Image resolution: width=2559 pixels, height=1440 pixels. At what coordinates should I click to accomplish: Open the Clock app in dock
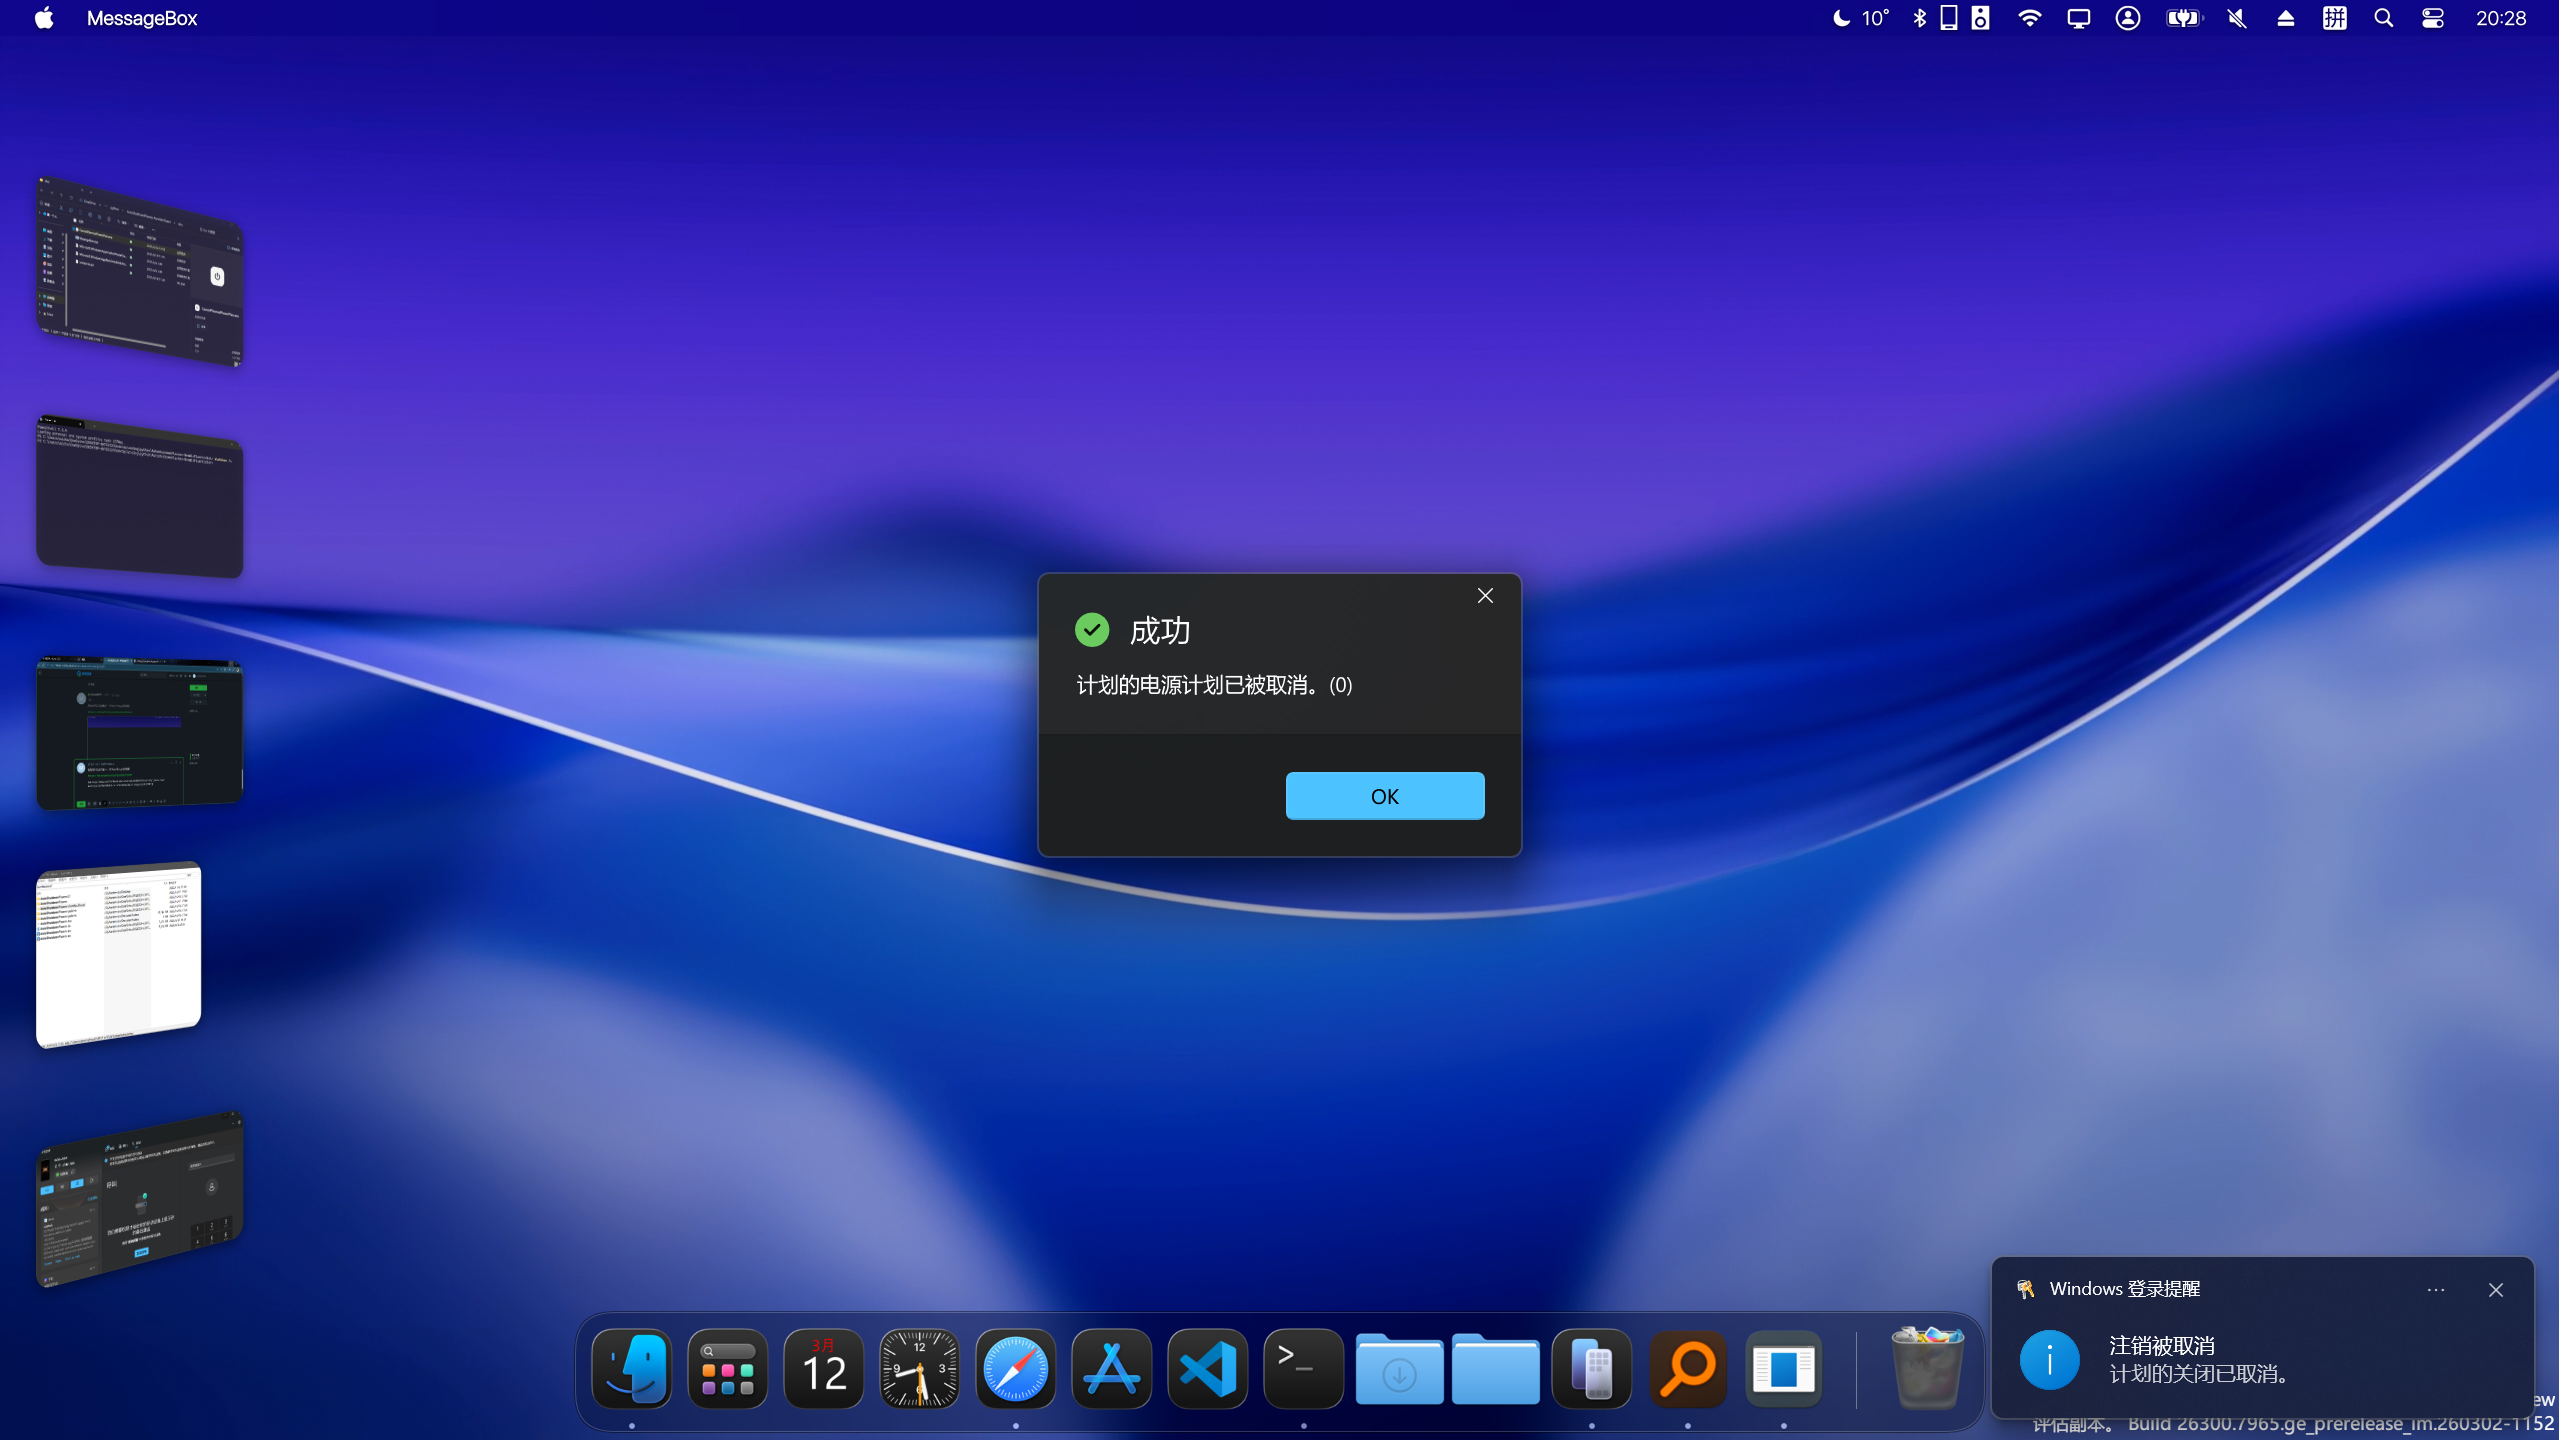(x=919, y=1368)
